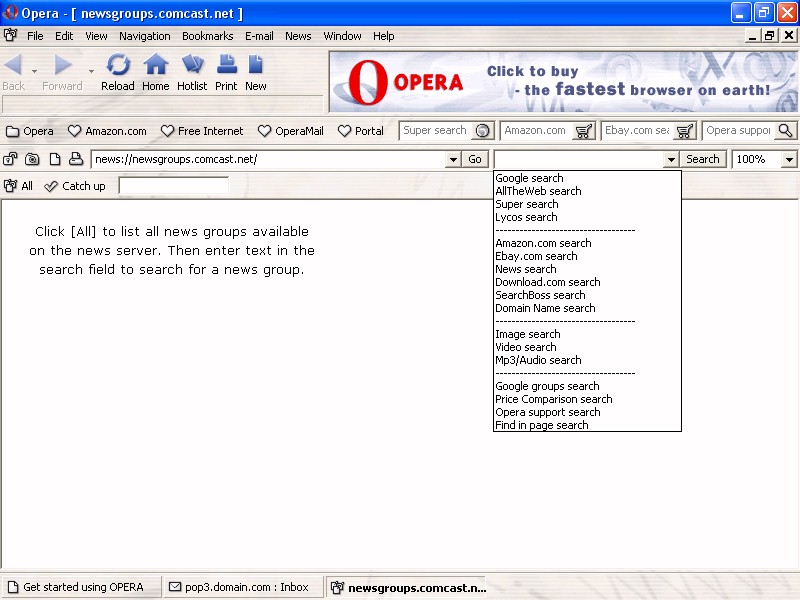The height and width of the screenshot is (600, 800).
Task: Click the Super search go icon
Action: click(x=483, y=131)
